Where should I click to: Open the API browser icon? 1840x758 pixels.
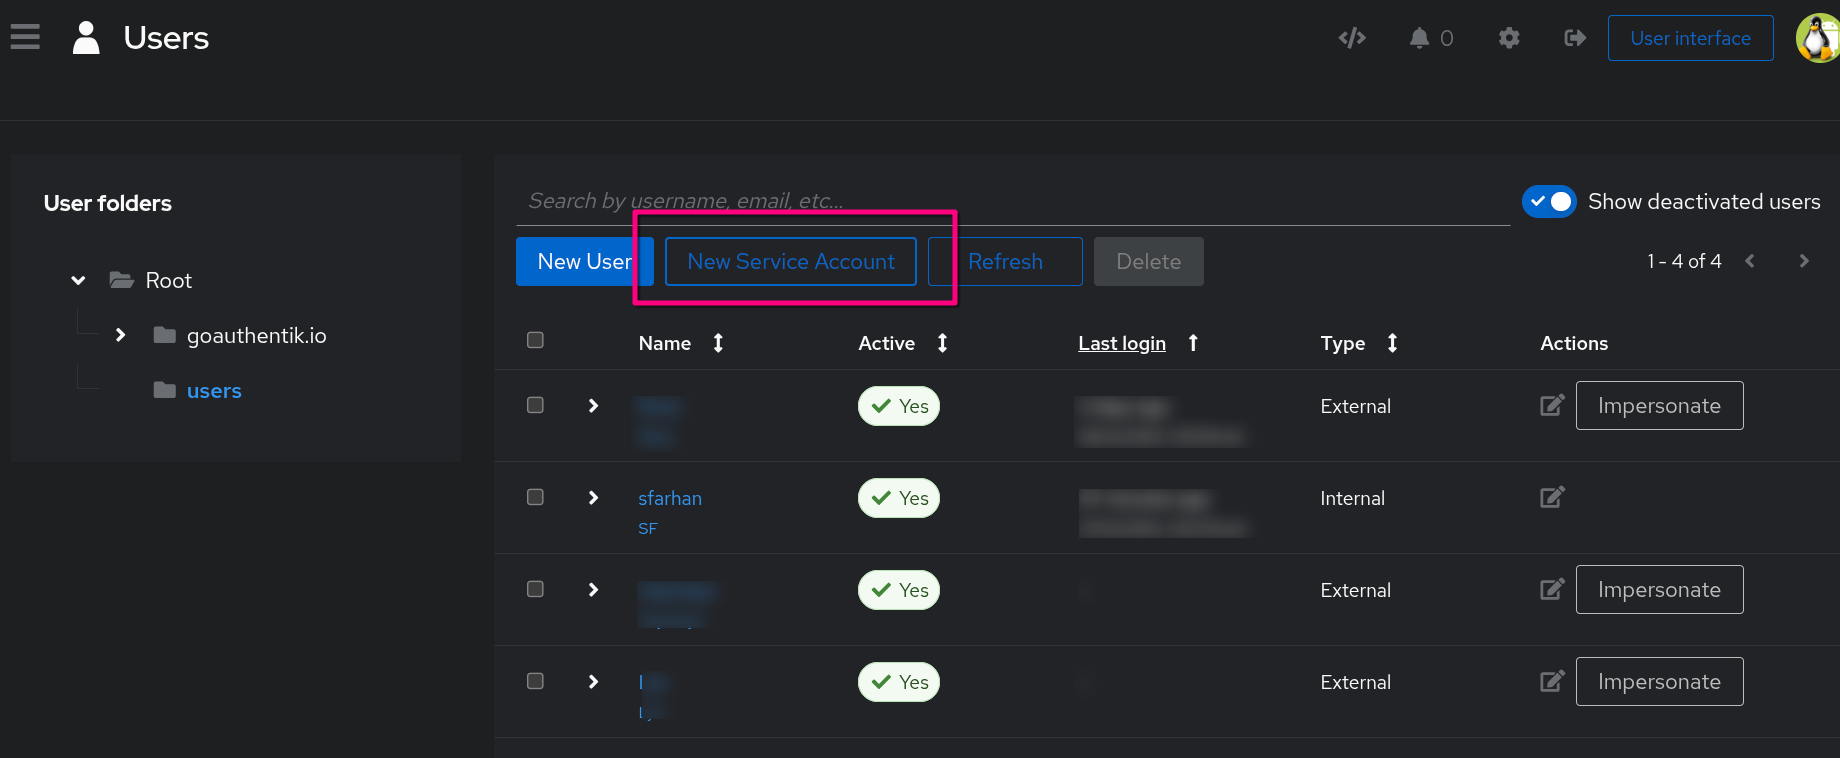click(x=1352, y=37)
